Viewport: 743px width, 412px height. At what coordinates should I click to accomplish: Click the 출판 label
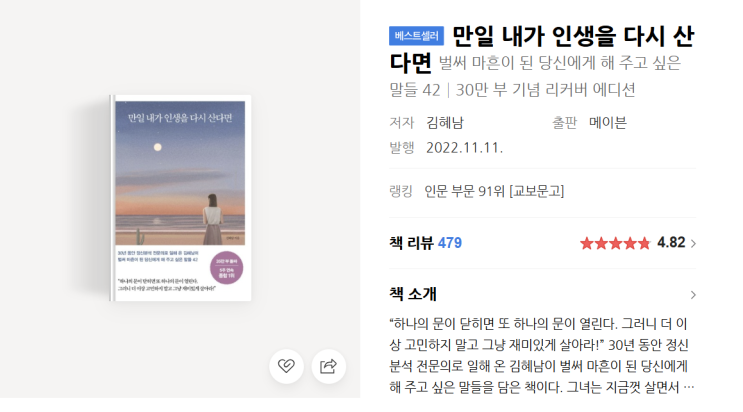pyautogui.click(x=564, y=123)
